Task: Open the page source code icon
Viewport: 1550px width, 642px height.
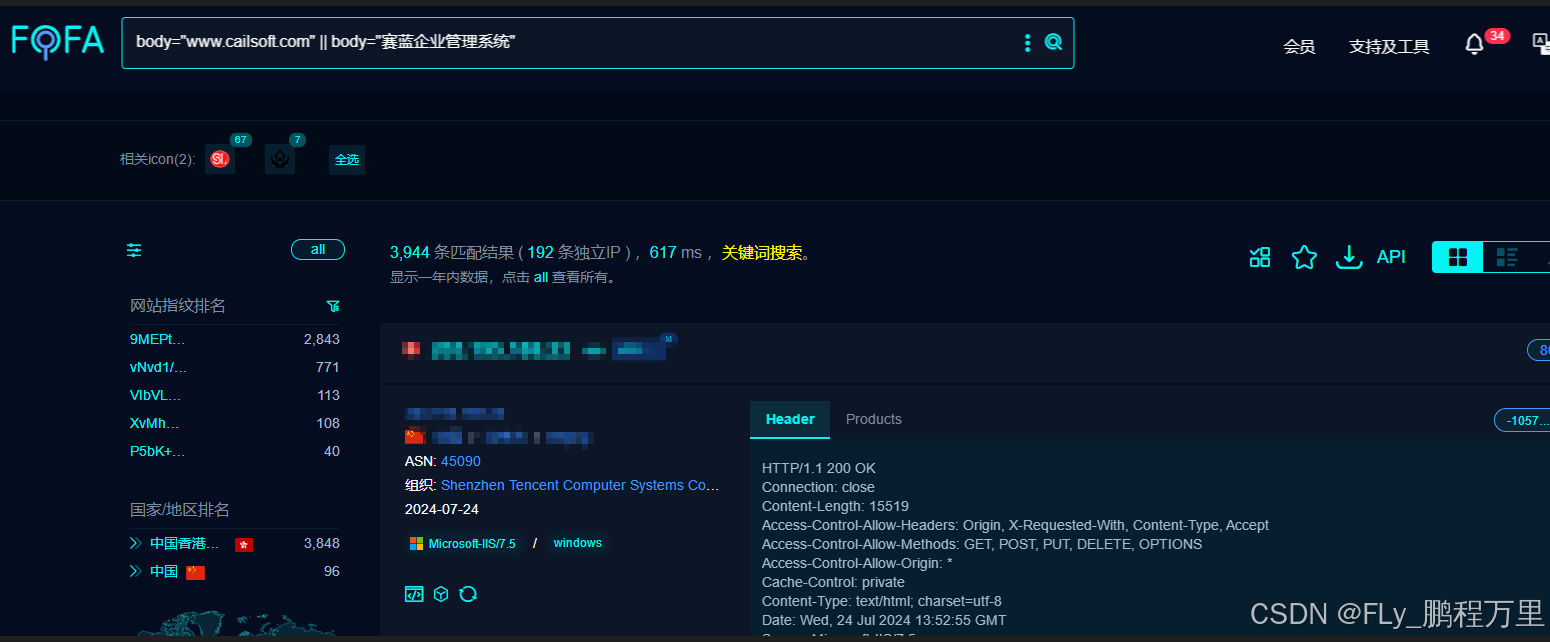Action: pyautogui.click(x=414, y=594)
